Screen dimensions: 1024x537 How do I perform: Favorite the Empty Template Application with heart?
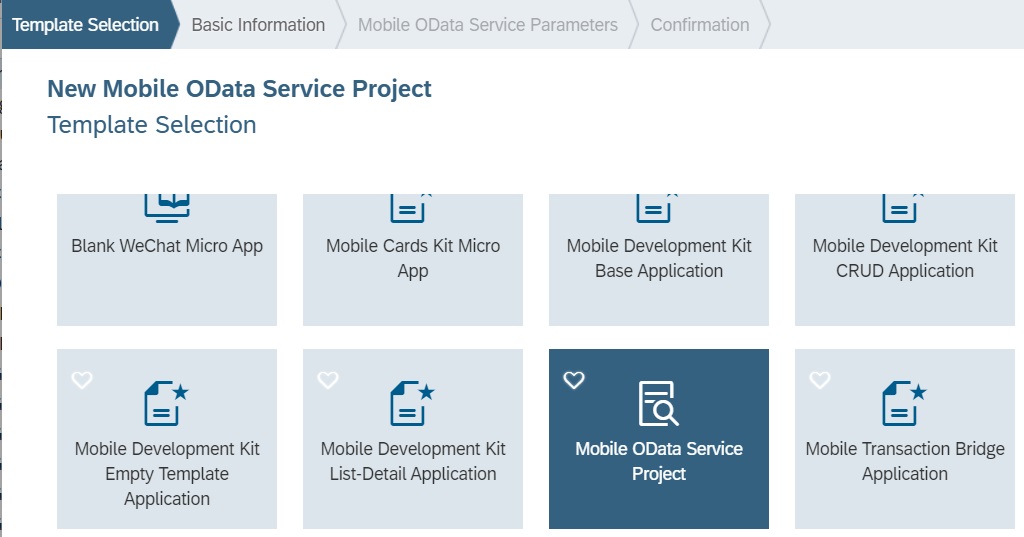point(82,380)
